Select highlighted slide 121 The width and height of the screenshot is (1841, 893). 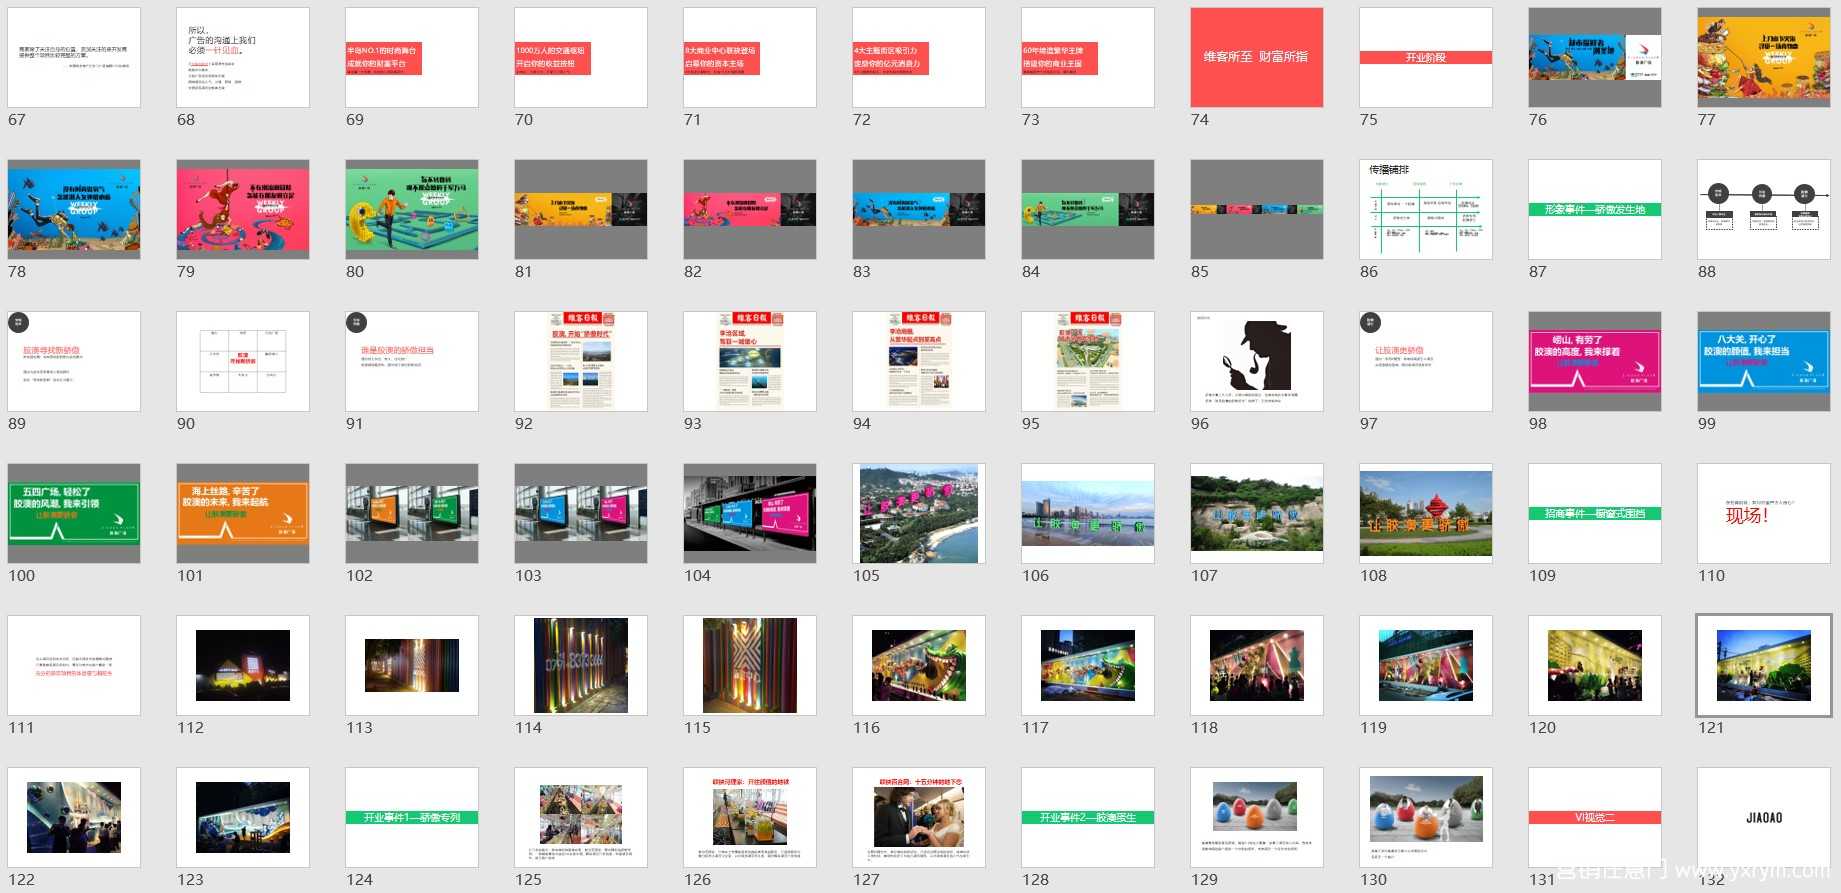click(1764, 665)
